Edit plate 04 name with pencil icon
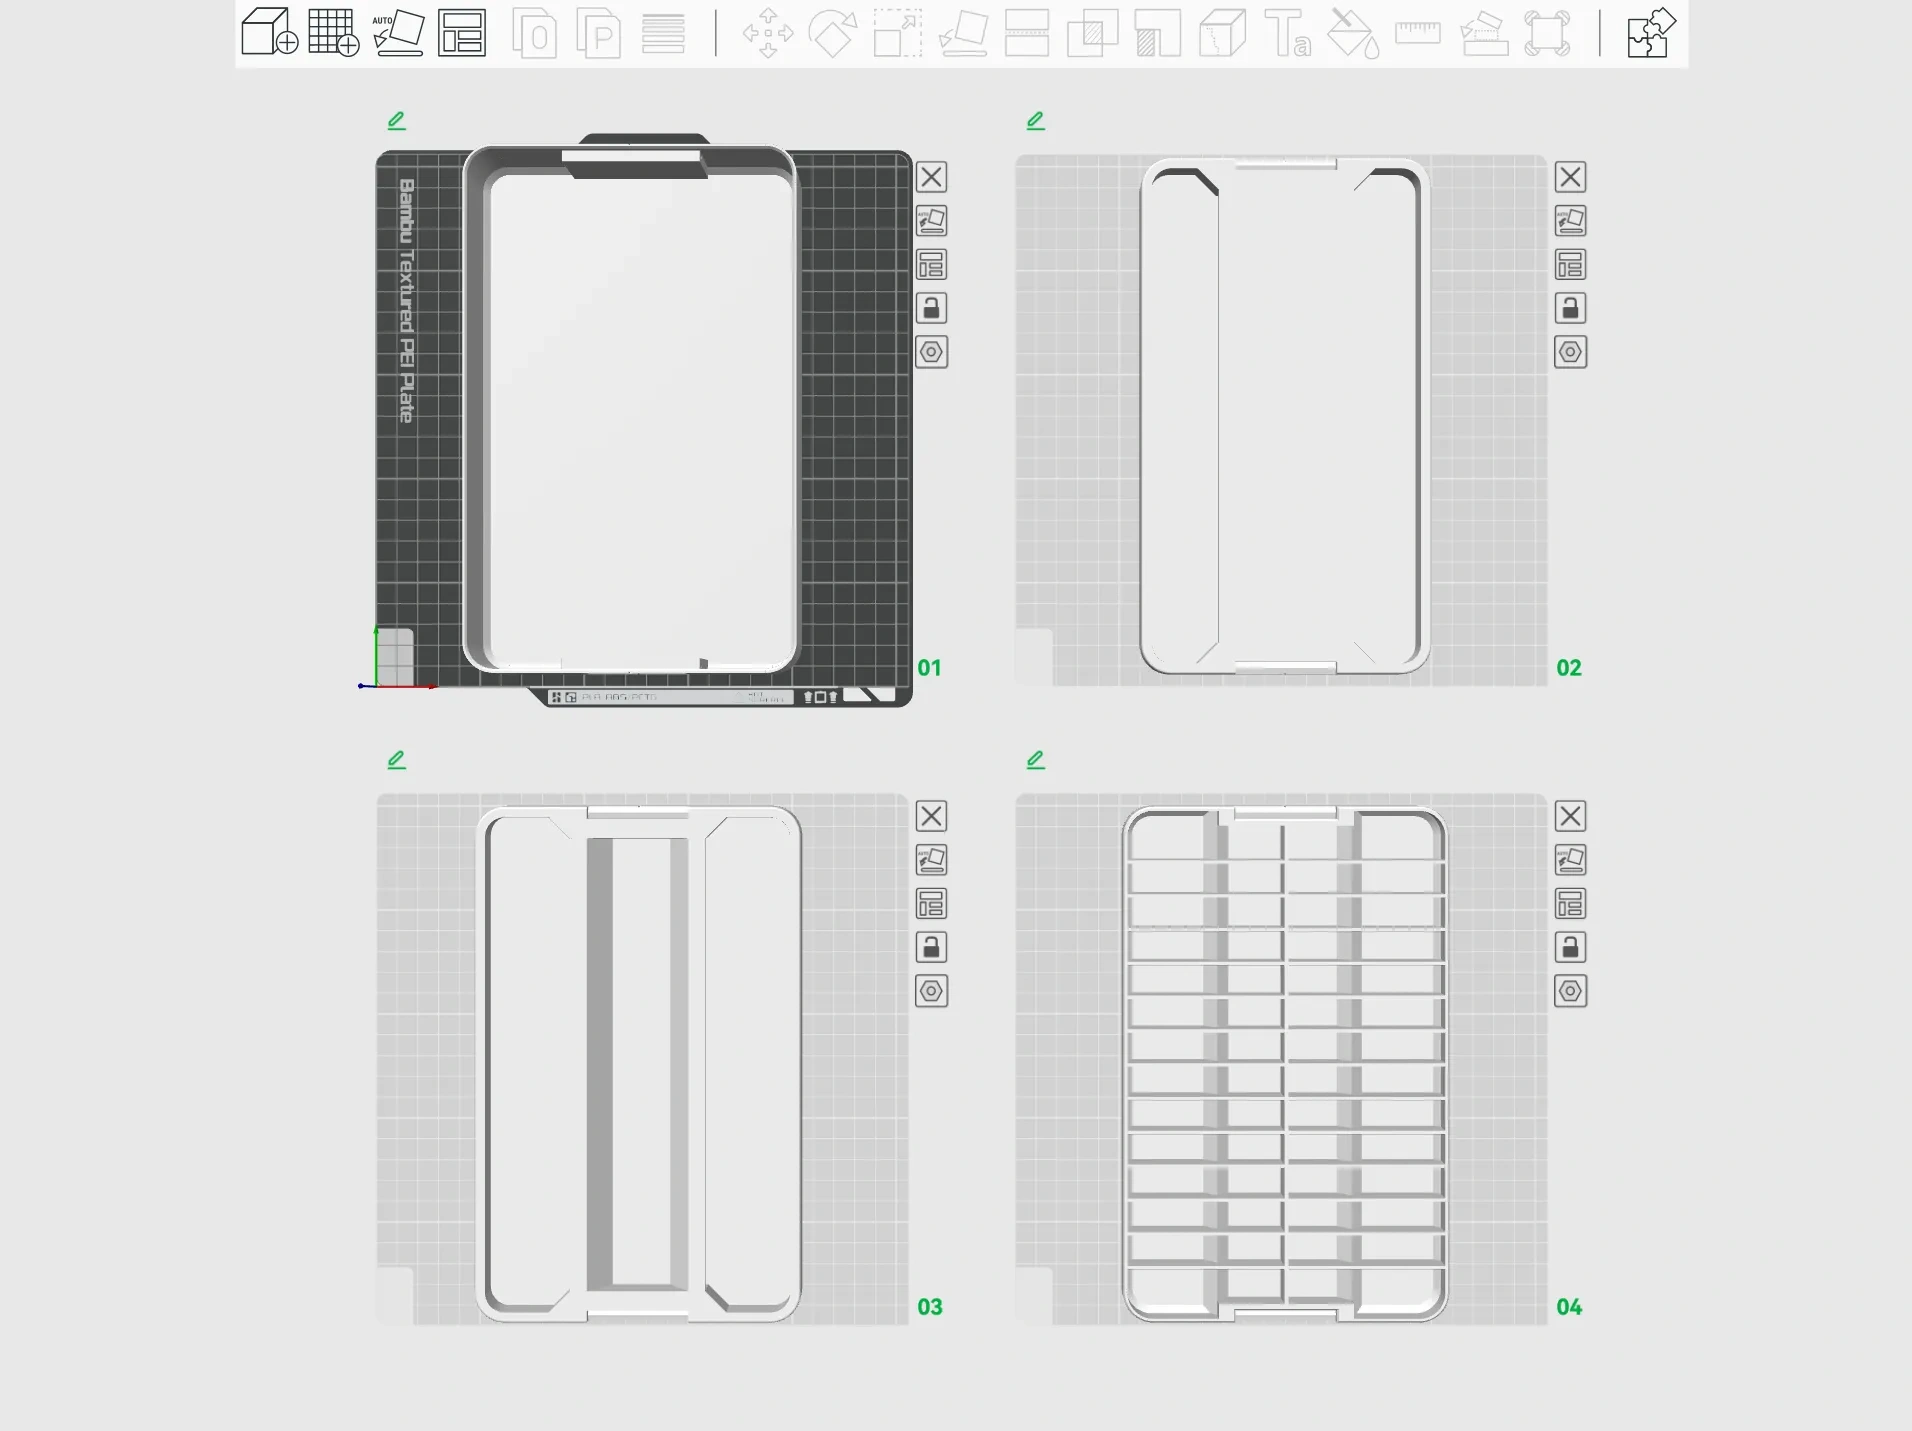 click(x=1036, y=760)
